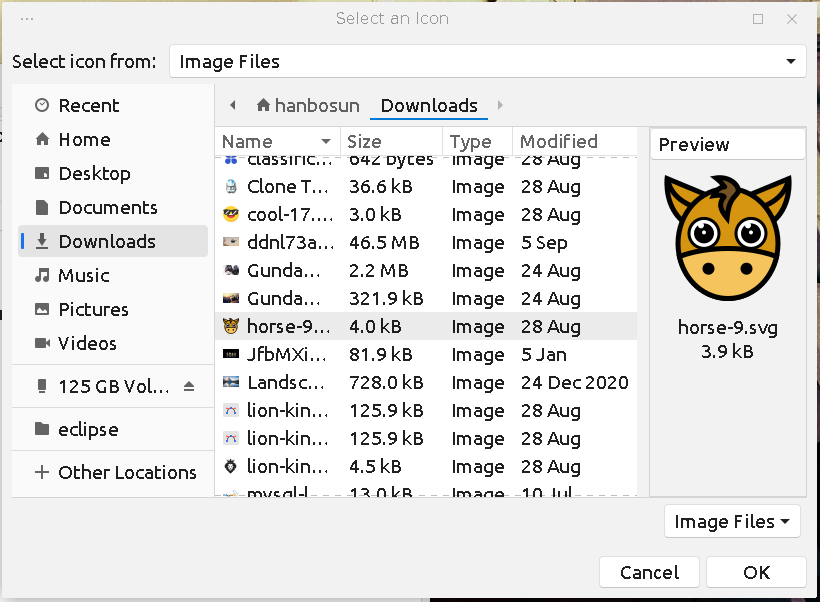The height and width of the screenshot is (602, 820).
Task: Open the Image Files filter dropdown
Action: [x=732, y=521]
